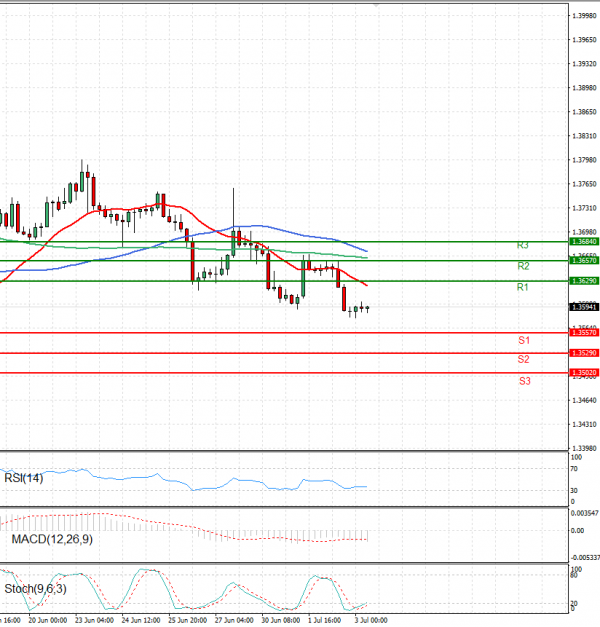Click the R1 resistance label

coord(522,287)
